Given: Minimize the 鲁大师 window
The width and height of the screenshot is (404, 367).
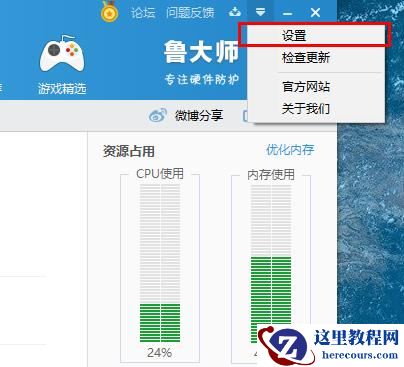Looking at the screenshot, I should [x=287, y=13].
